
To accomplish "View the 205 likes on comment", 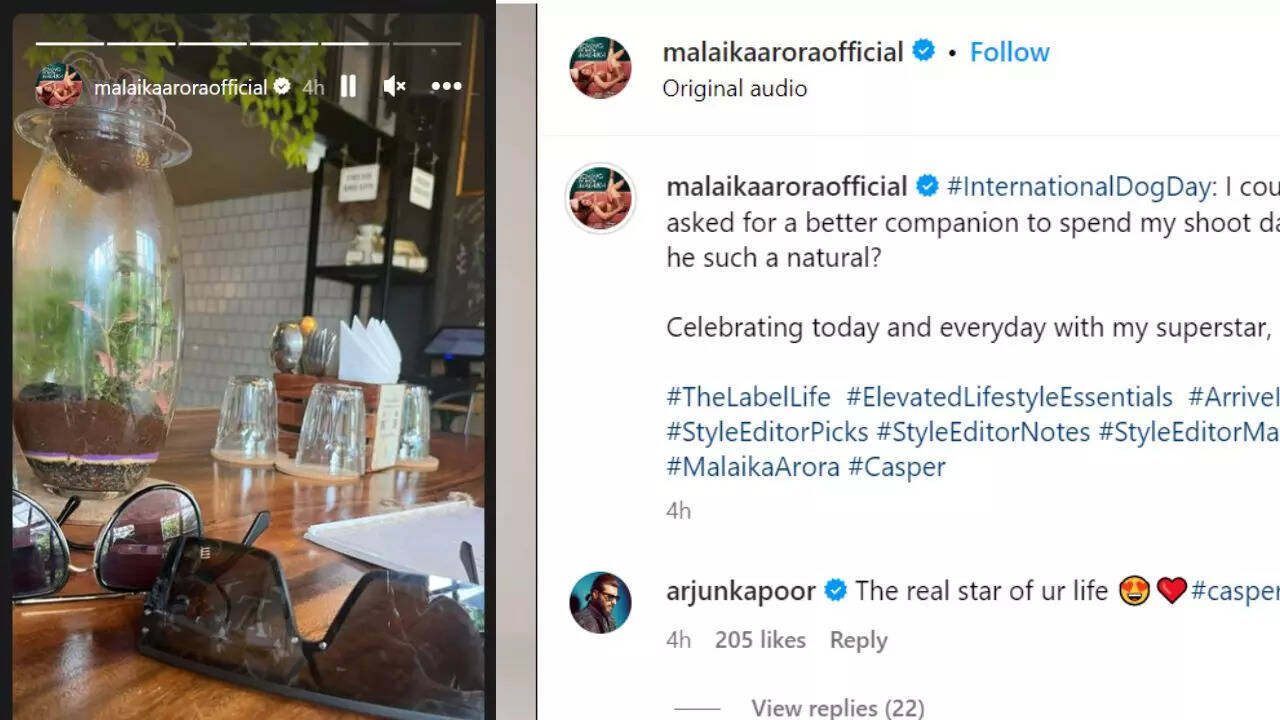I will click(x=760, y=640).
